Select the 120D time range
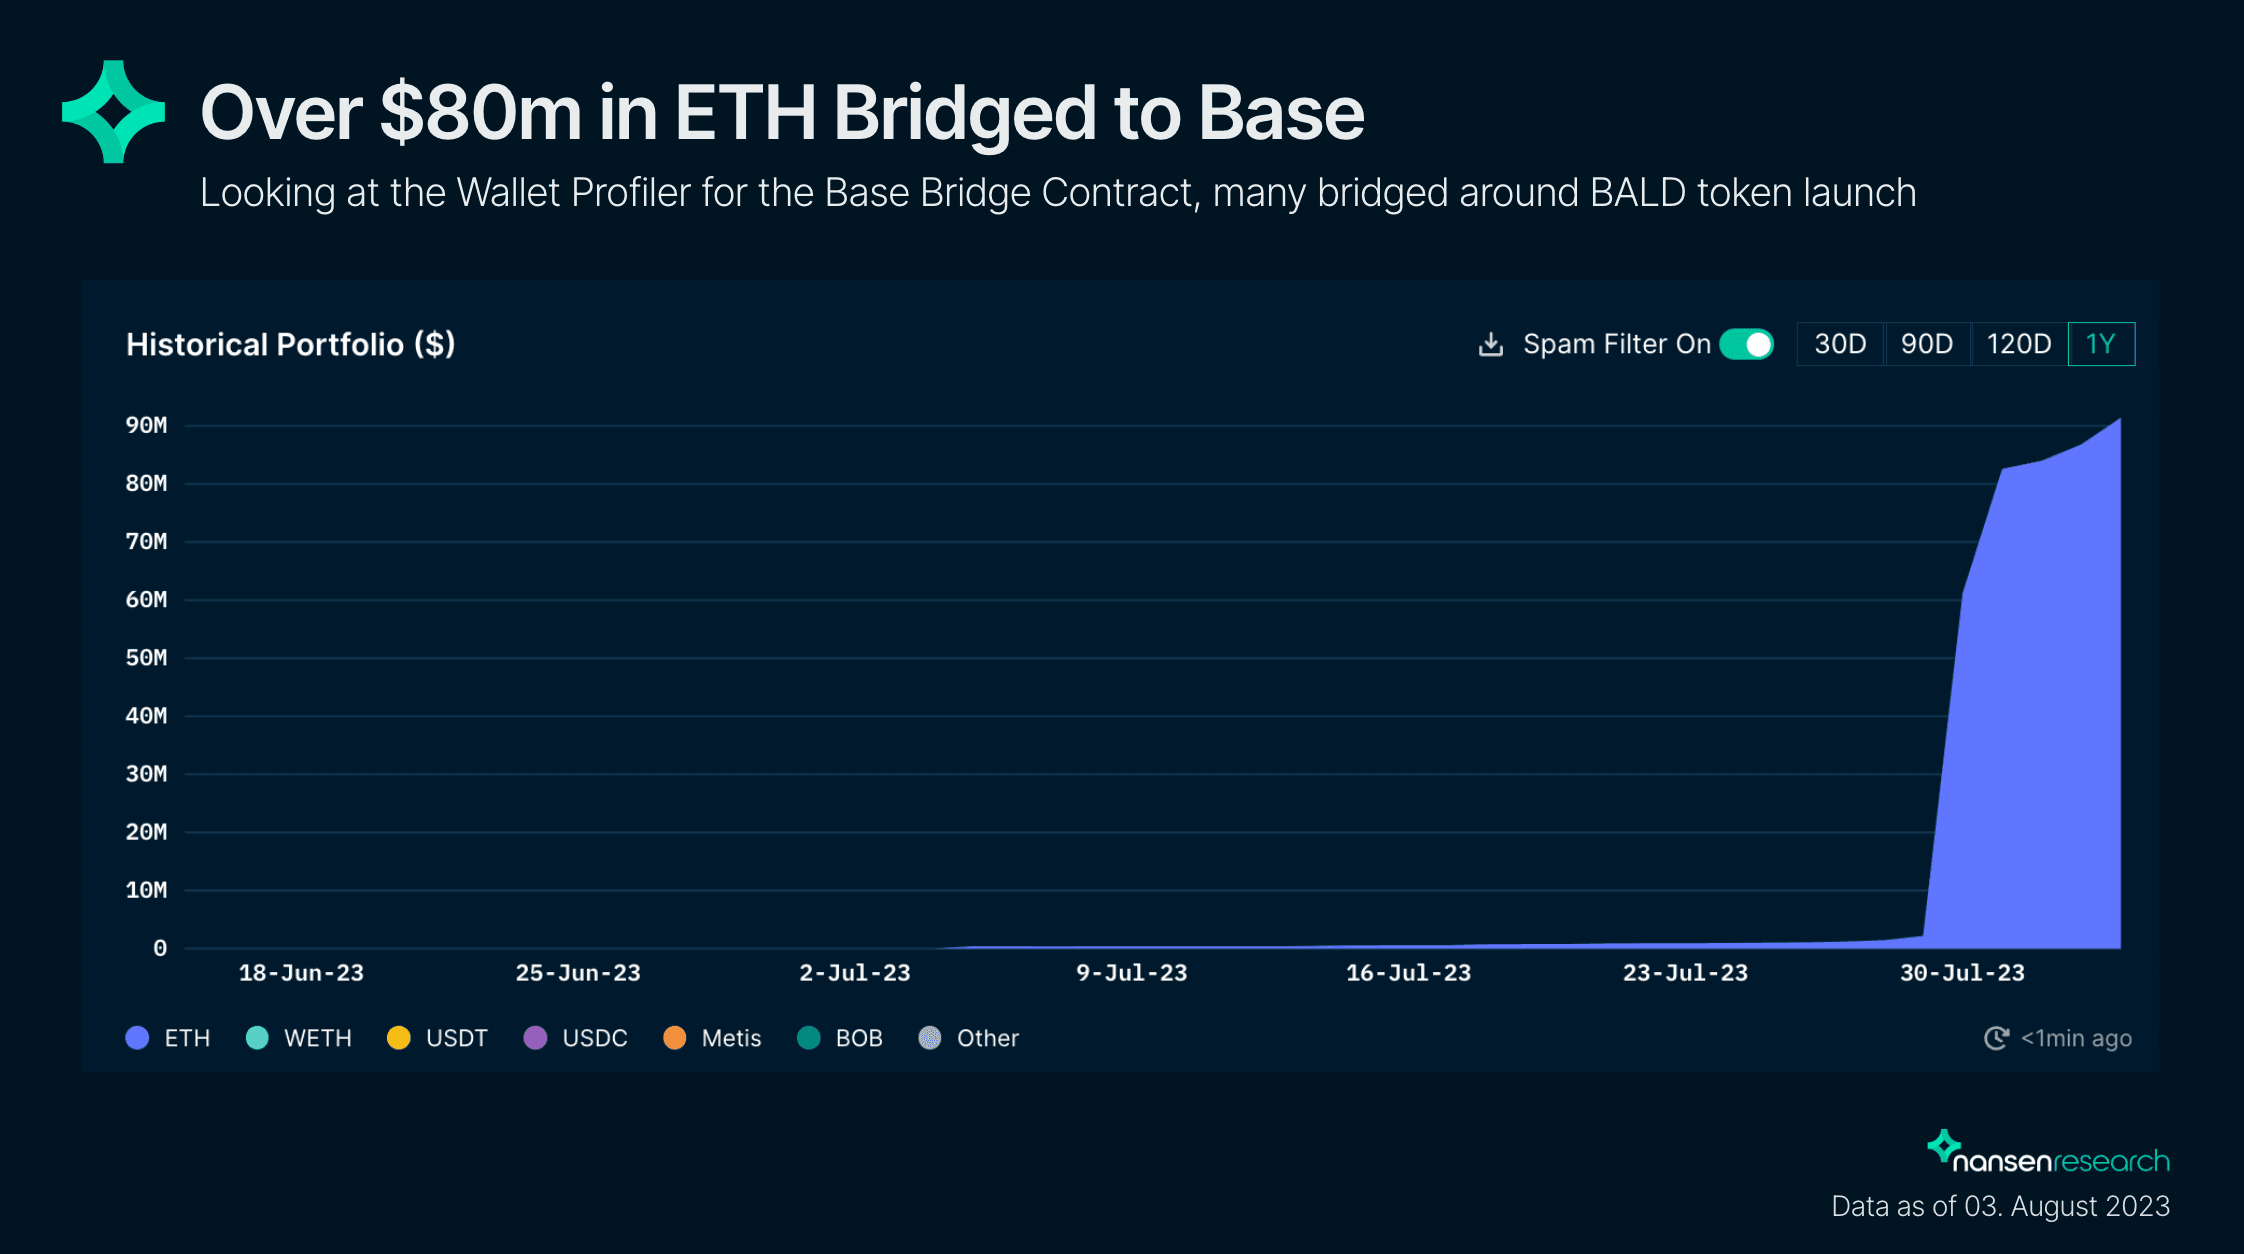This screenshot has height=1254, width=2244. point(2017,343)
